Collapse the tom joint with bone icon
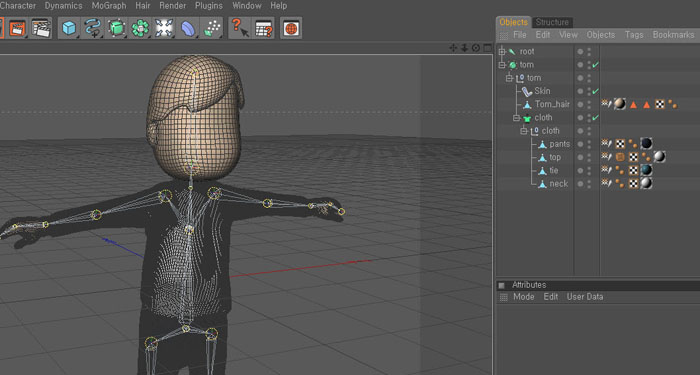 click(x=509, y=78)
